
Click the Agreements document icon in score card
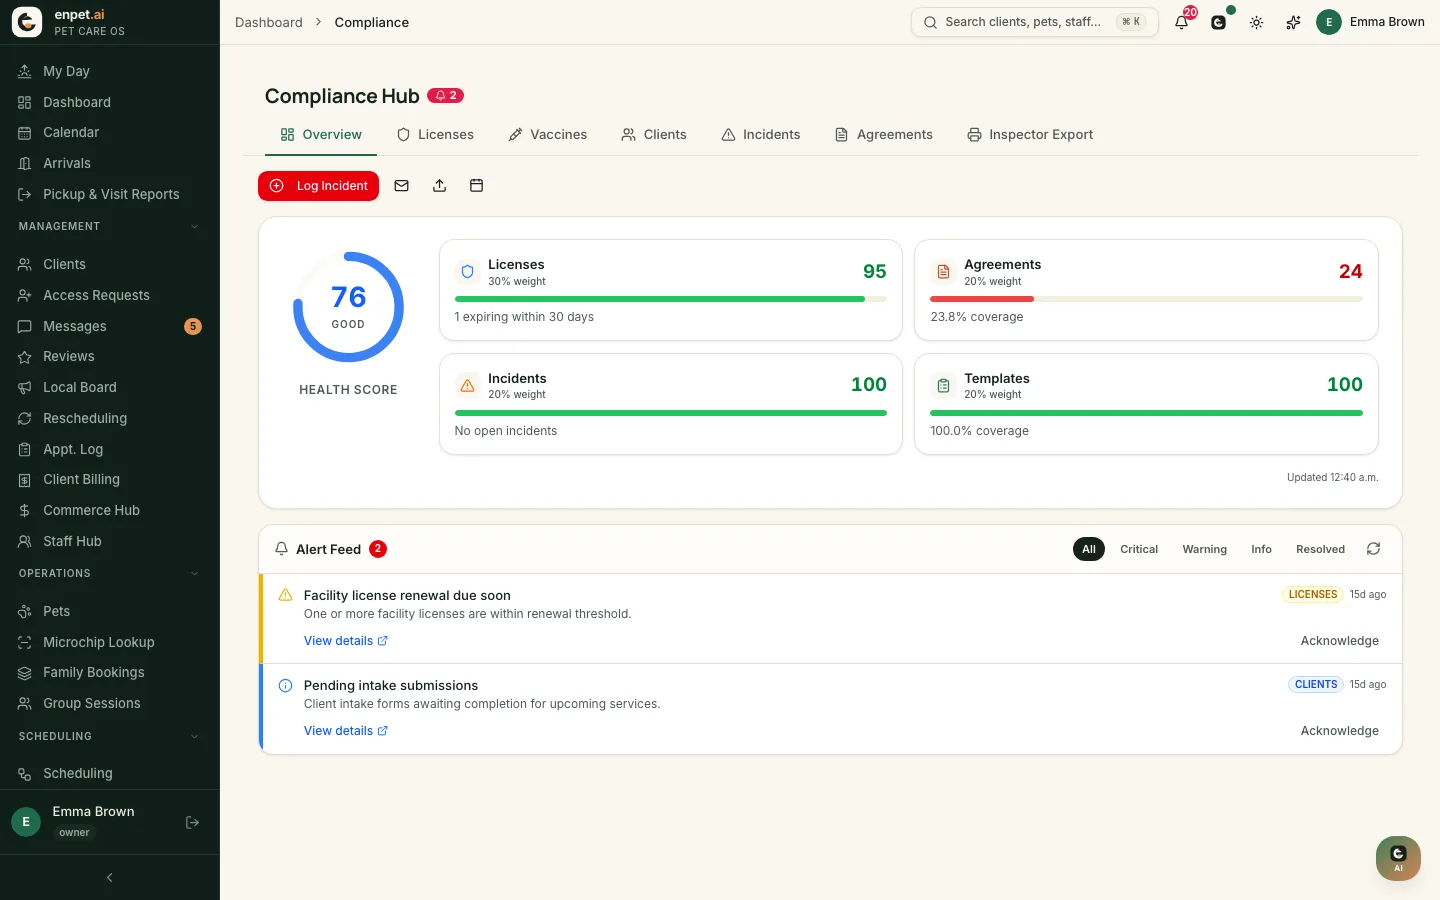pos(943,272)
